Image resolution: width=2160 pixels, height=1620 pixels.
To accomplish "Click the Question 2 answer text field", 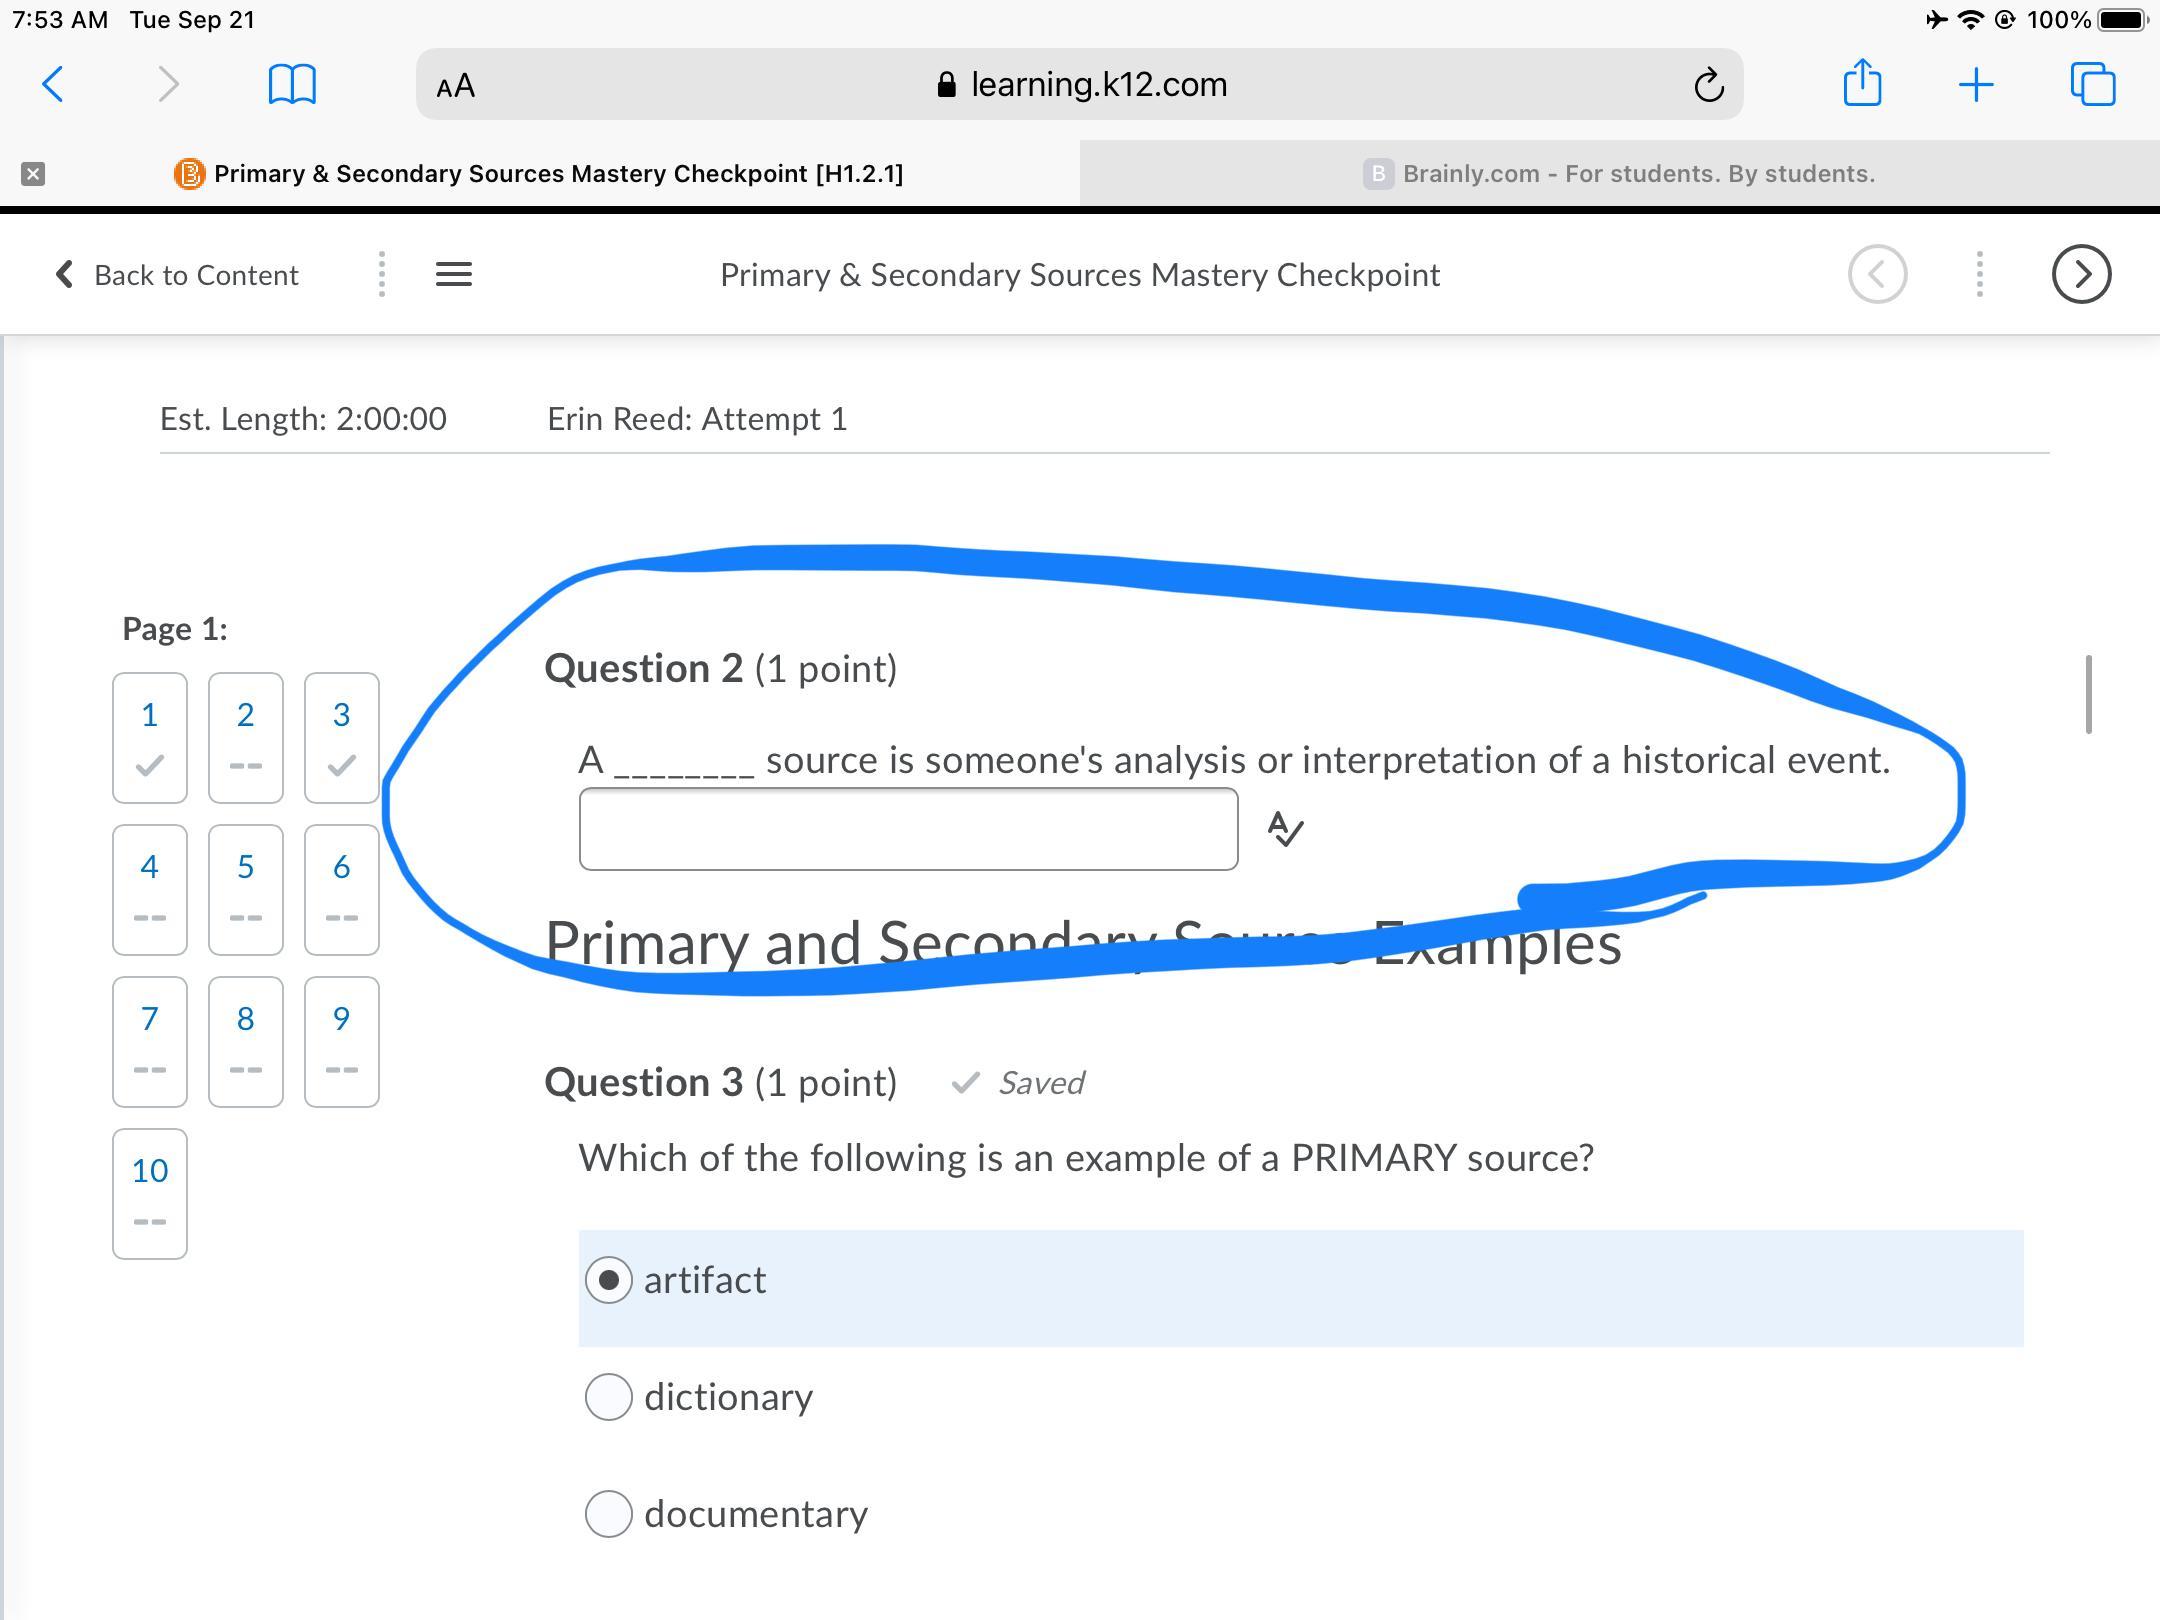I will 908,829.
